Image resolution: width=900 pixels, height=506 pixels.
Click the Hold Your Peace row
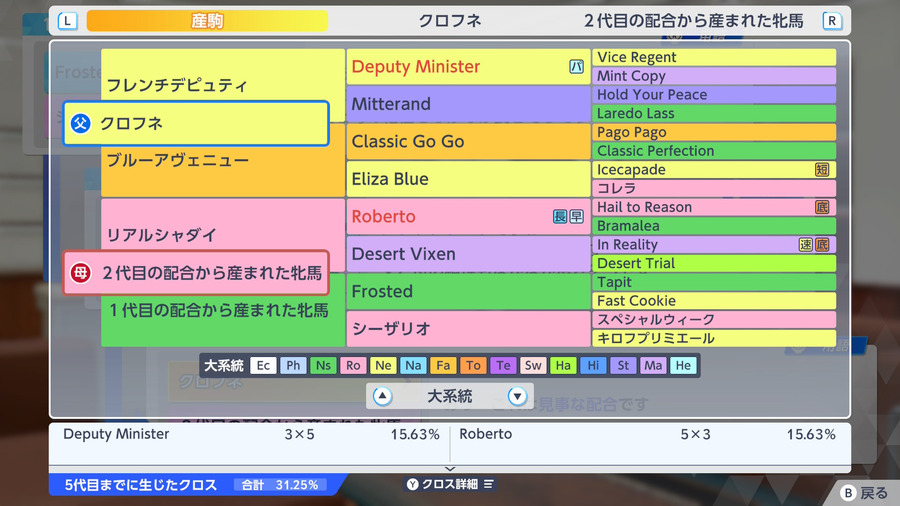coord(714,95)
